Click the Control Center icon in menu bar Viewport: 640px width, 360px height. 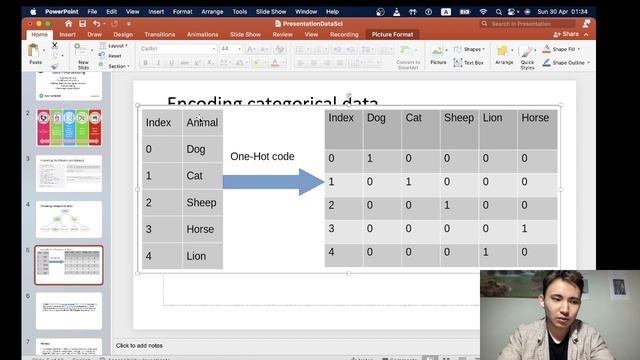click(511, 12)
